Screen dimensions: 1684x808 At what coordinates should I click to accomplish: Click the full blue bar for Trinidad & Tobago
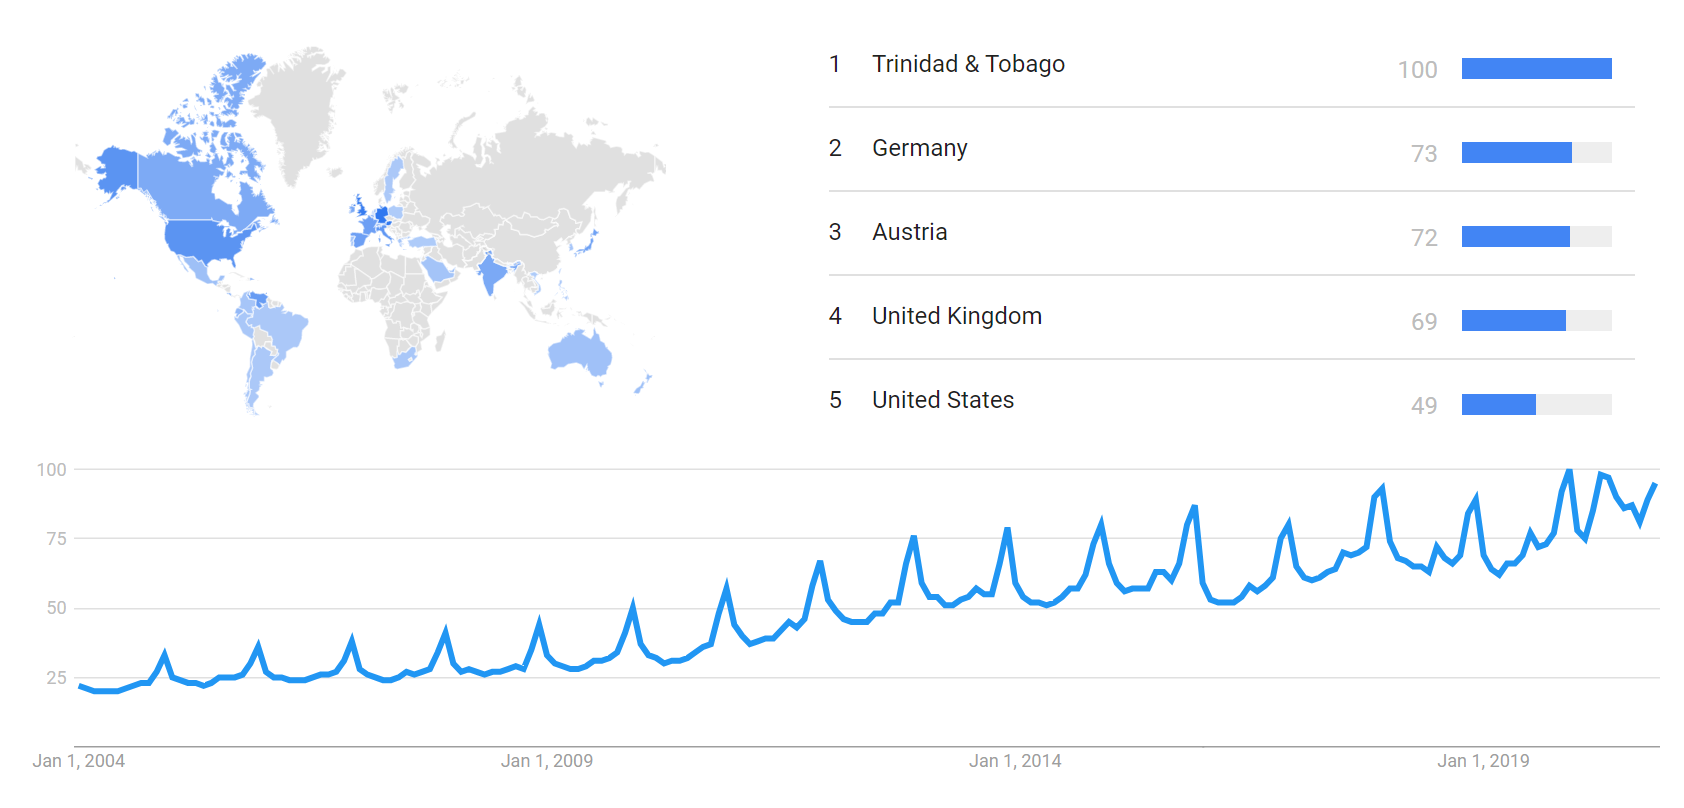(x=1536, y=68)
